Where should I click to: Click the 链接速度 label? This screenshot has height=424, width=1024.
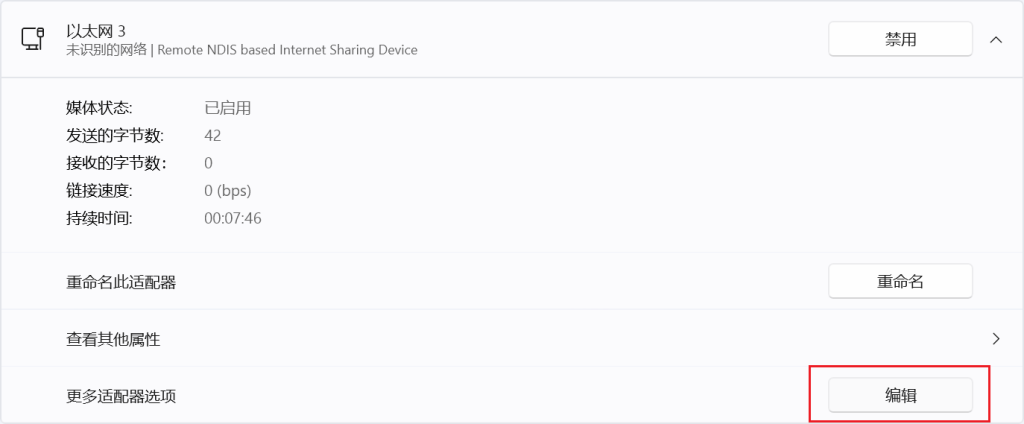[x=99, y=190]
